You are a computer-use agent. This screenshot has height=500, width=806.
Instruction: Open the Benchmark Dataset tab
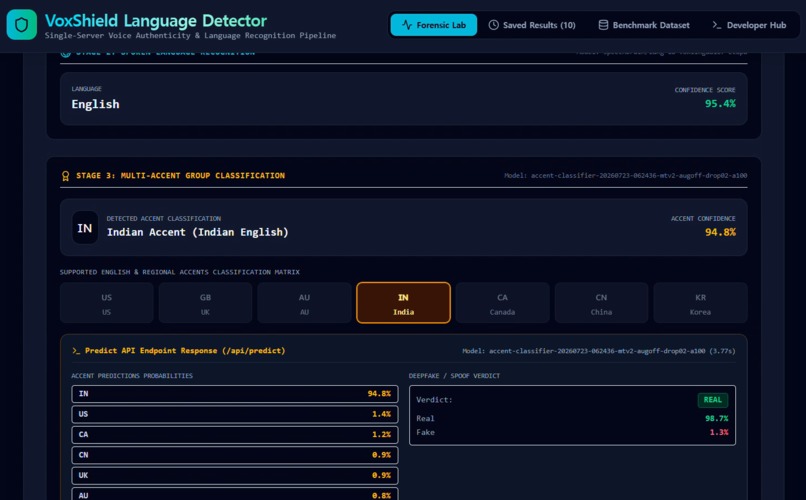point(644,25)
